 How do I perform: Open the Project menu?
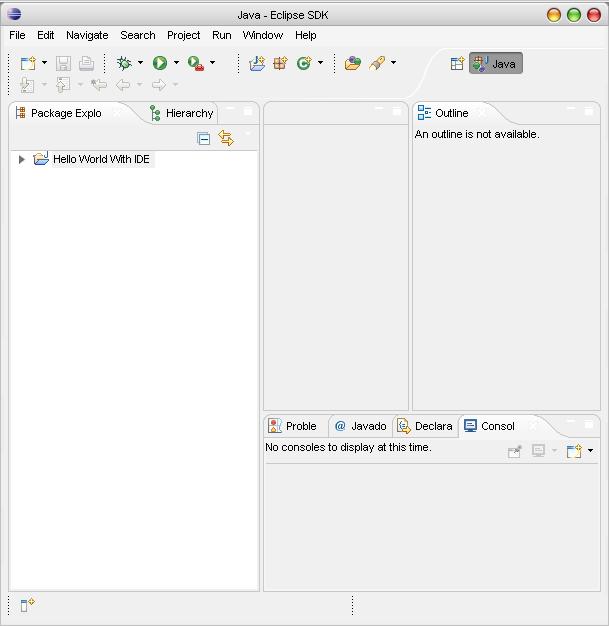pyautogui.click(x=183, y=35)
